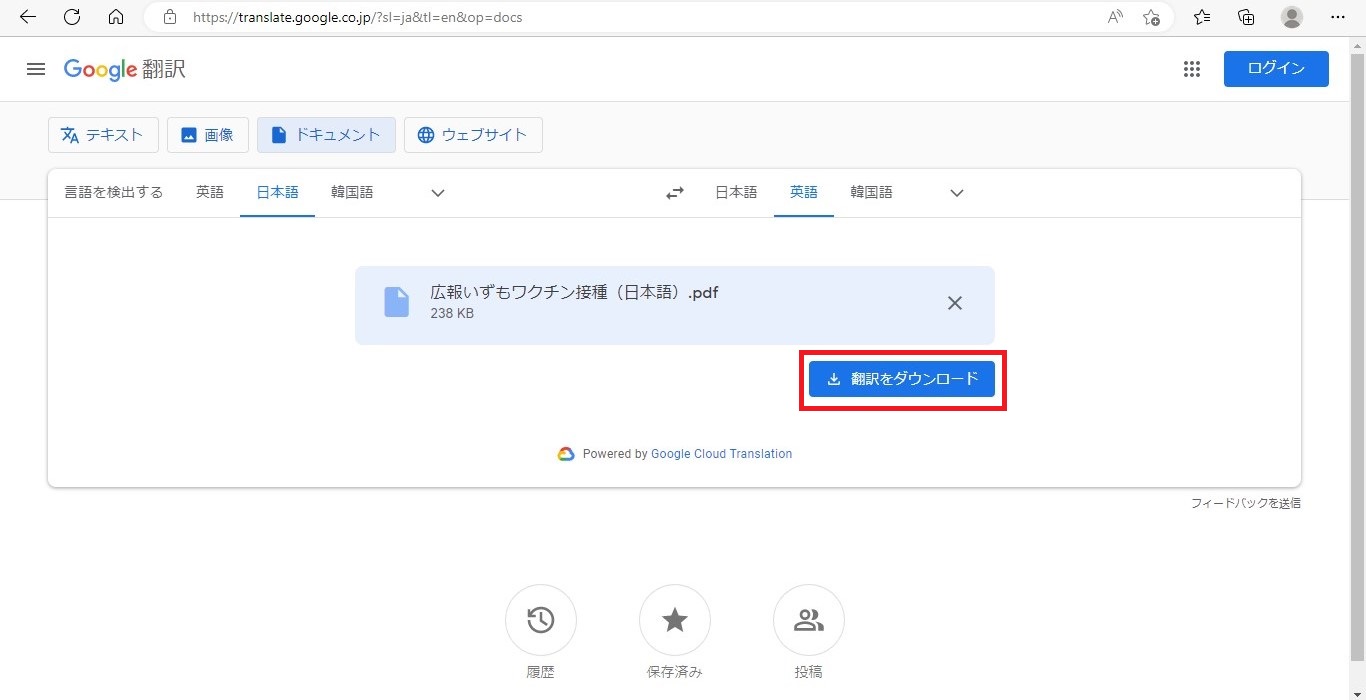Expand the source language list chevron
The width and height of the screenshot is (1366, 700).
pyautogui.click(x=437, y=193)
